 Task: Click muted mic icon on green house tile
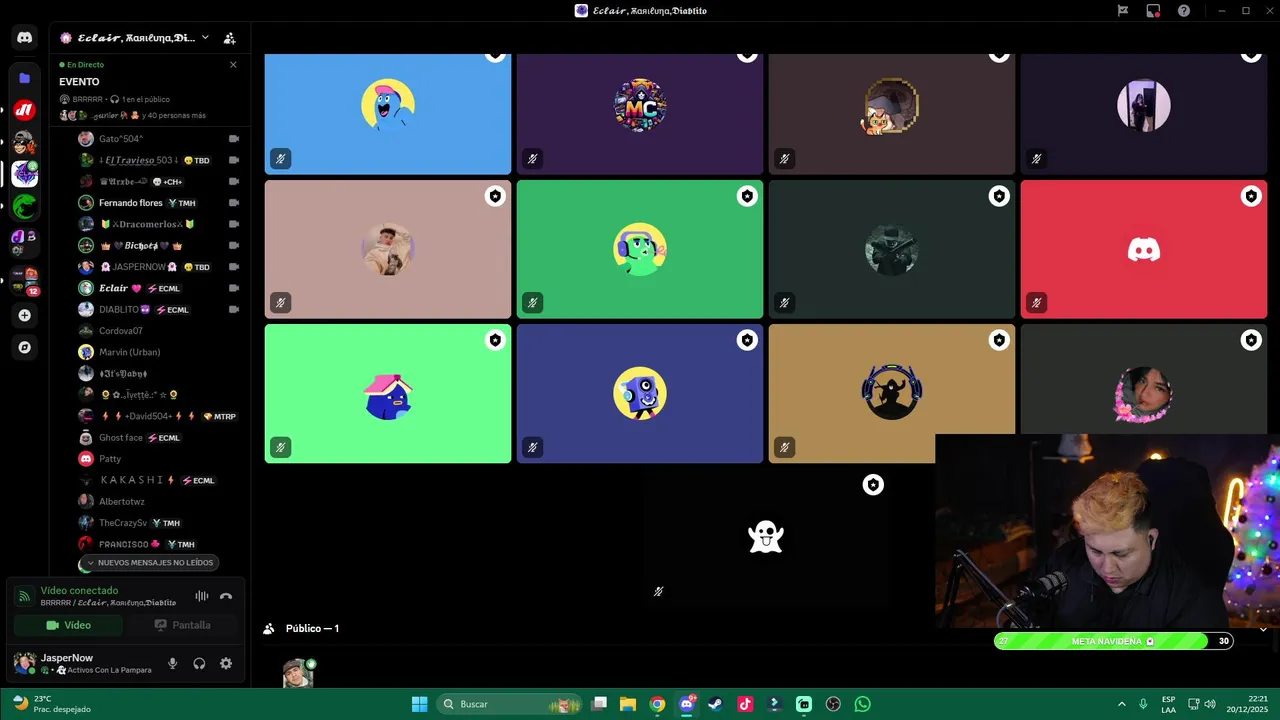[x=280, y=447]
